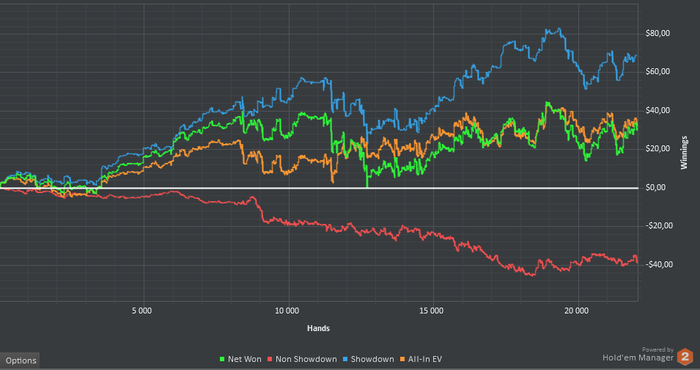Click the blue Showdown color square
The height and width of the screenshot is (370, 700).
tap(345, 359)
